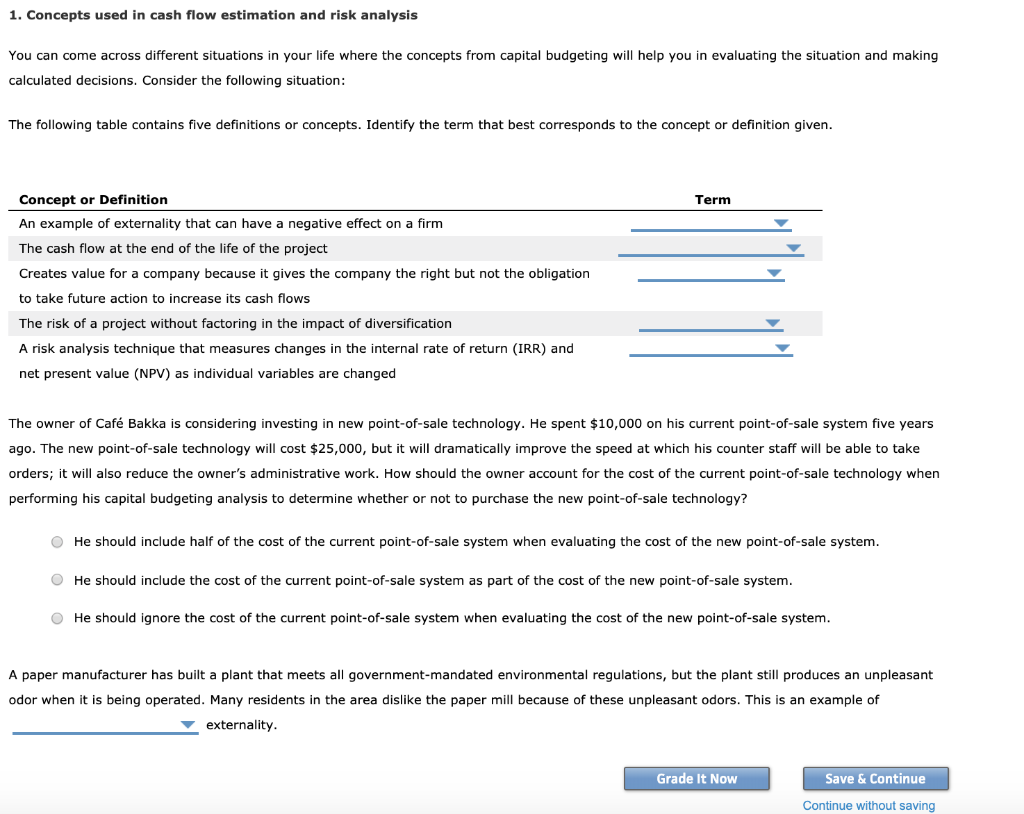Click the blue triangle icon for the negative externality row
1024x814 pixels.
click(x=780, y=223)
